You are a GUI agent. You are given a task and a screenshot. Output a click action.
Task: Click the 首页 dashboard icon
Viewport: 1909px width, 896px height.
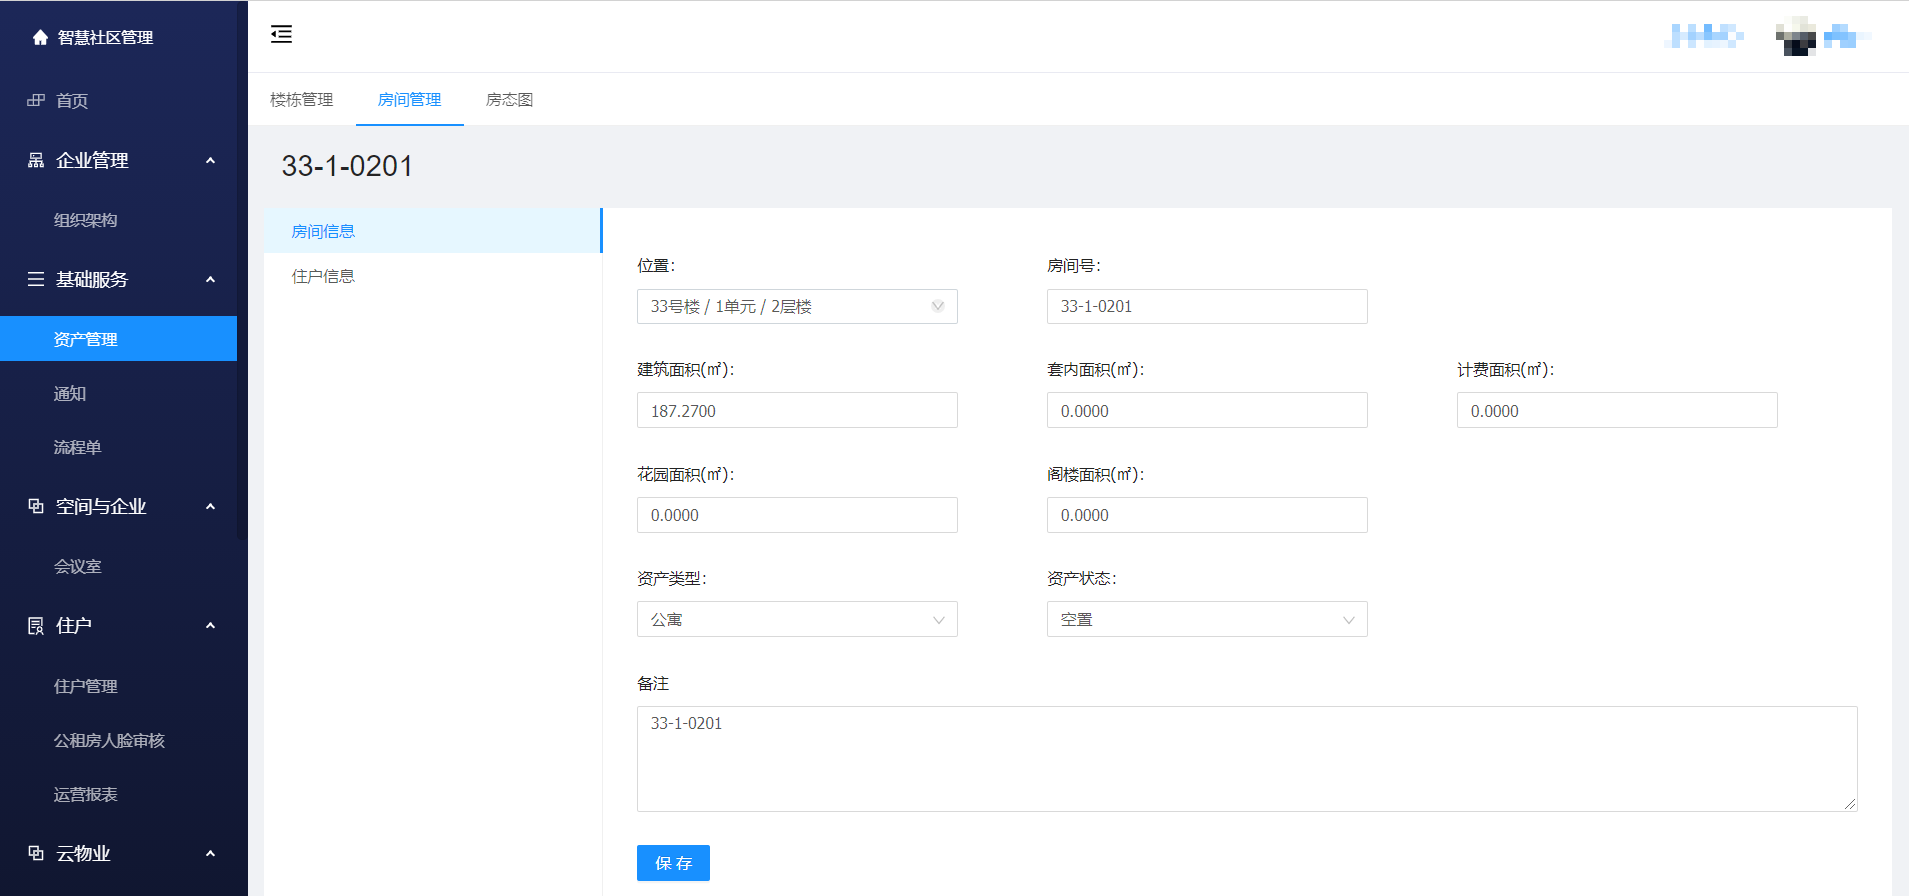tap(36, 100)
